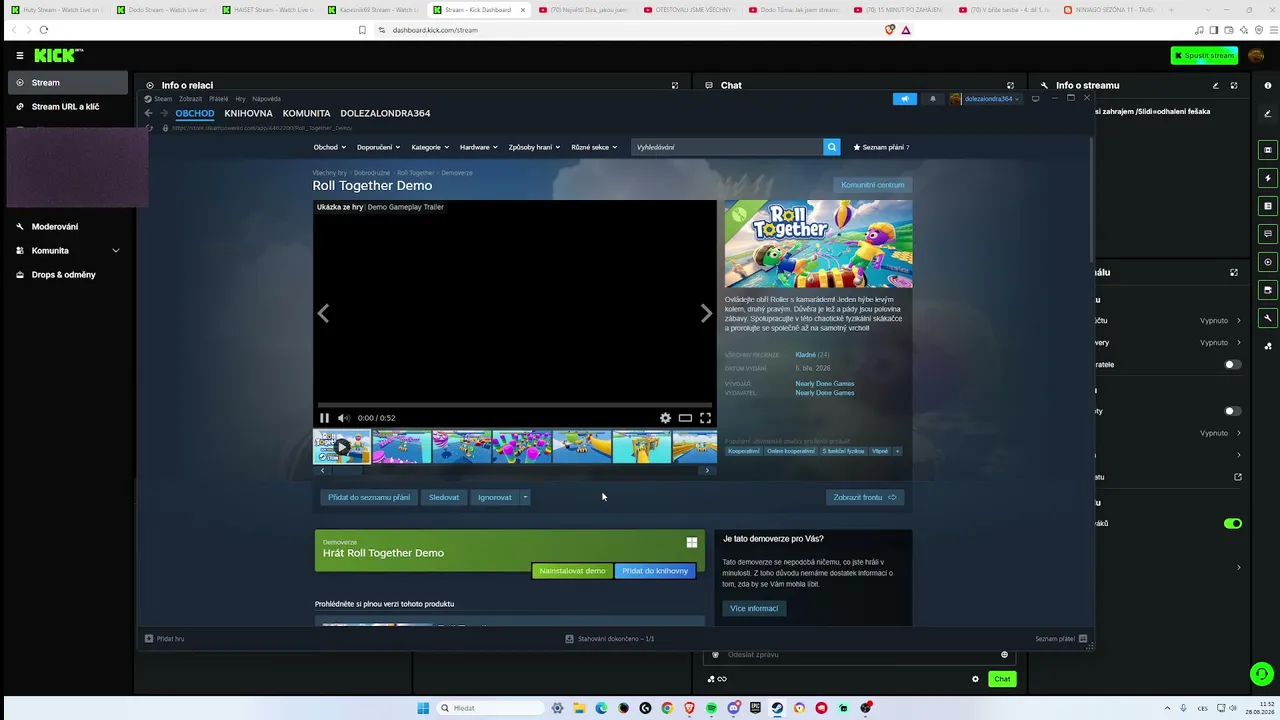This screenshot has width=1280, height=720.
Task: Open the Hardware dropdown
Action: pyautogui.click(x=478, y=147)
